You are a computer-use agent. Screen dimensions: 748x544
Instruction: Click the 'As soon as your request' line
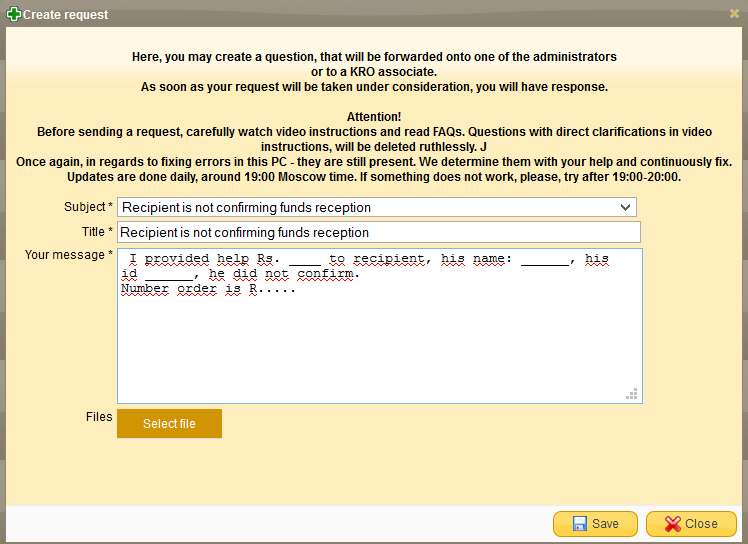374,87
